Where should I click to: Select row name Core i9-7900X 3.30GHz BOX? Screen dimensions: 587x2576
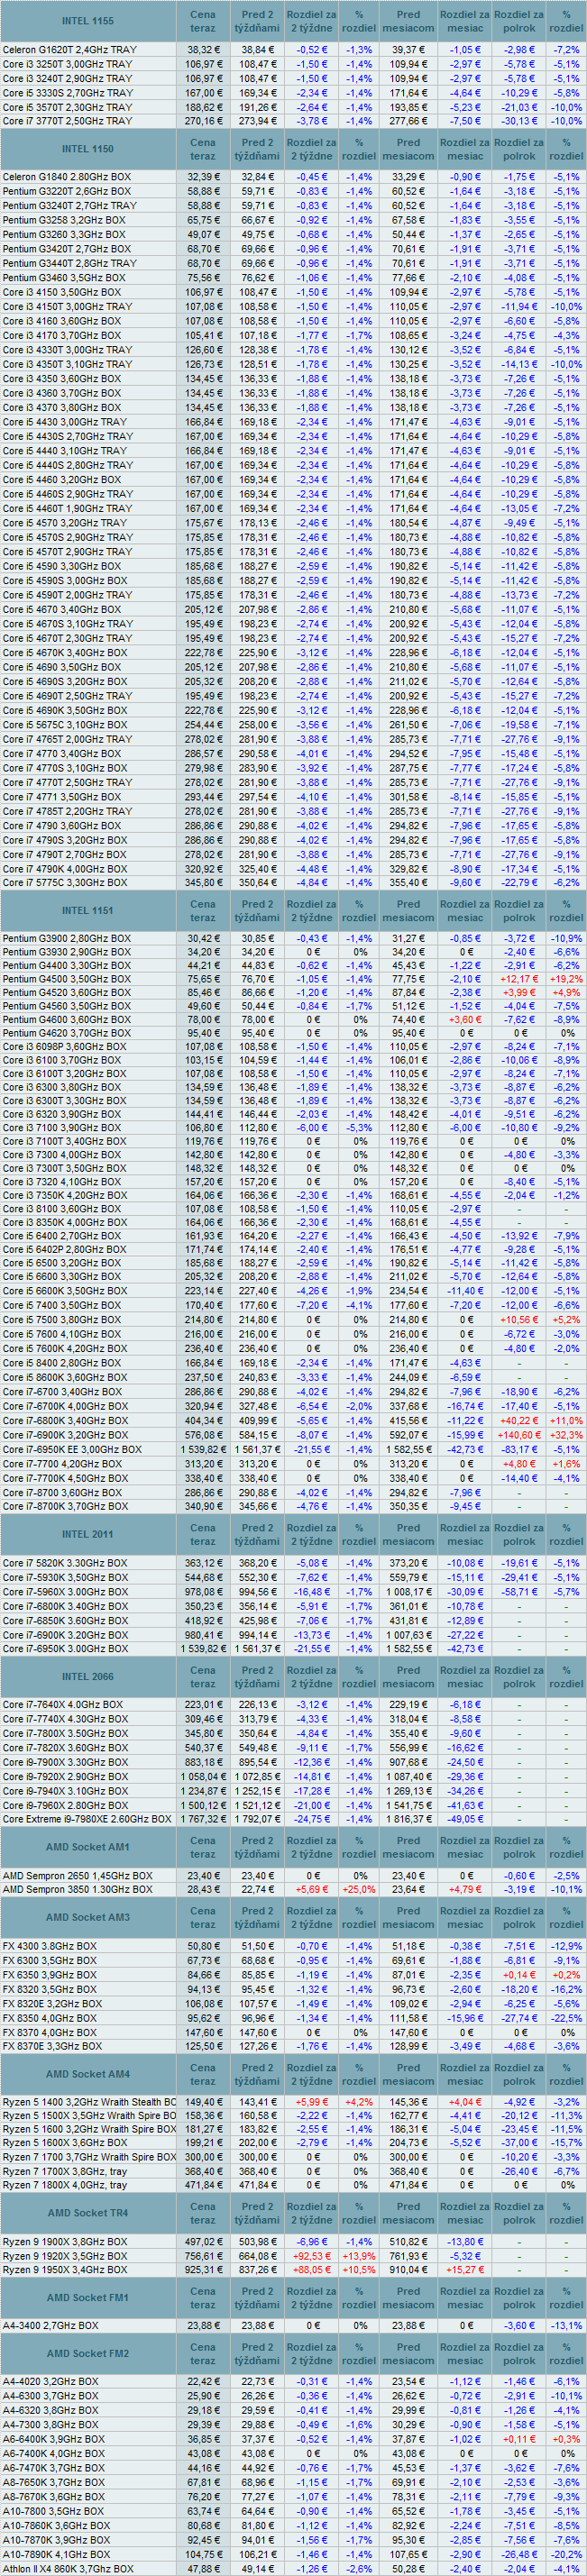(65, 1762)
